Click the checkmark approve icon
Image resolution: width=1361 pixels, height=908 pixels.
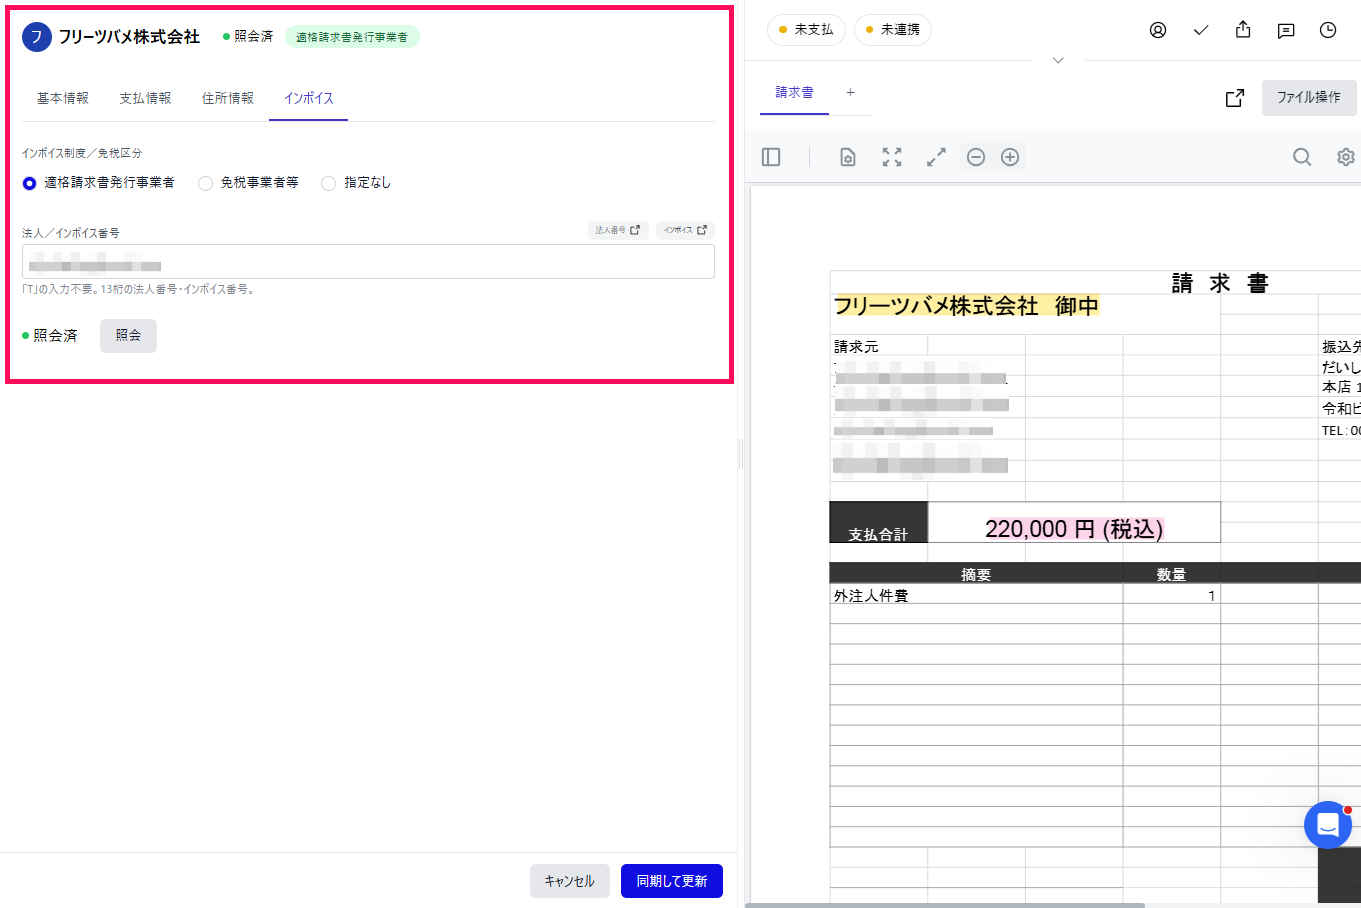pyautogui.click(x=1201, y=30)
